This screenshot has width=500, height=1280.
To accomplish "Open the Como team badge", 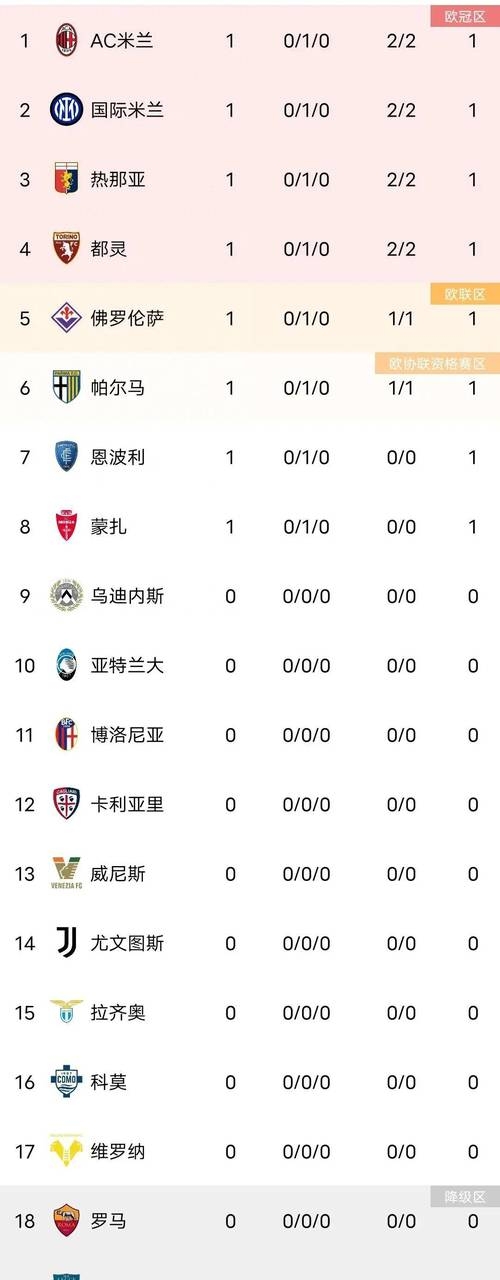I will [x=66, y=1081].
